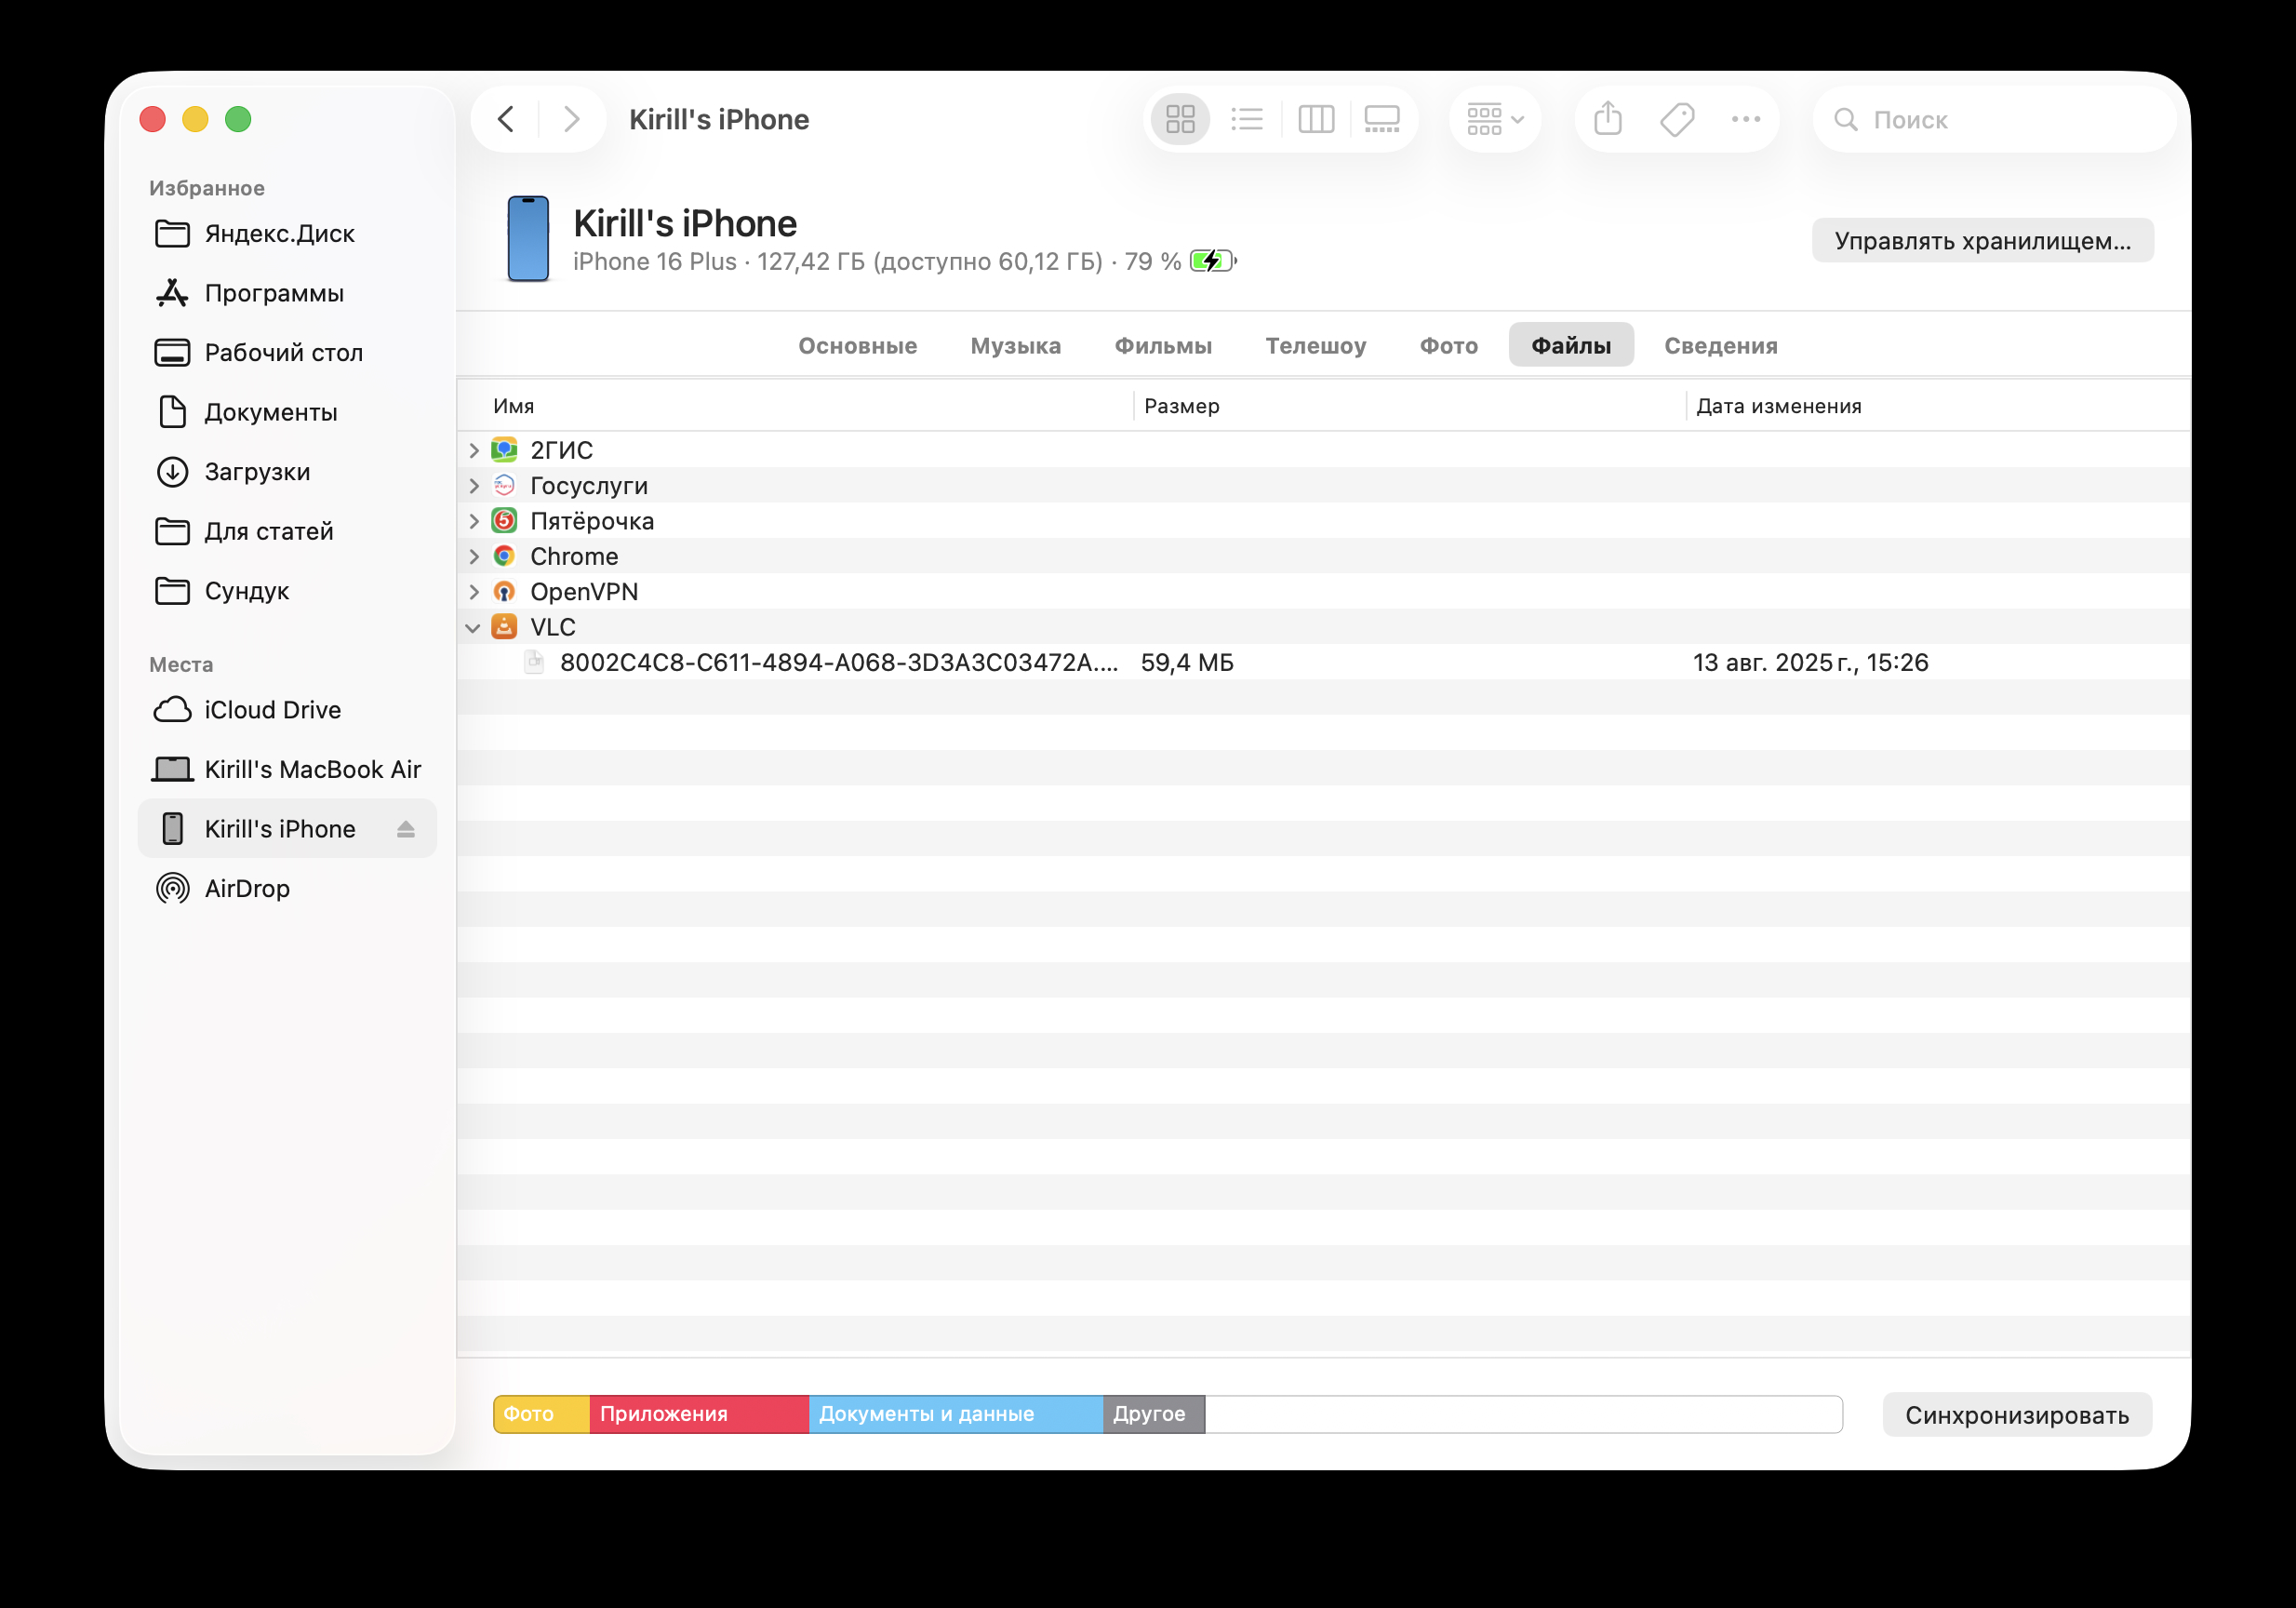The width and height of the screenshot is (2296, 1608).
Task: Switch to list view
Action: pos(1247,119)
